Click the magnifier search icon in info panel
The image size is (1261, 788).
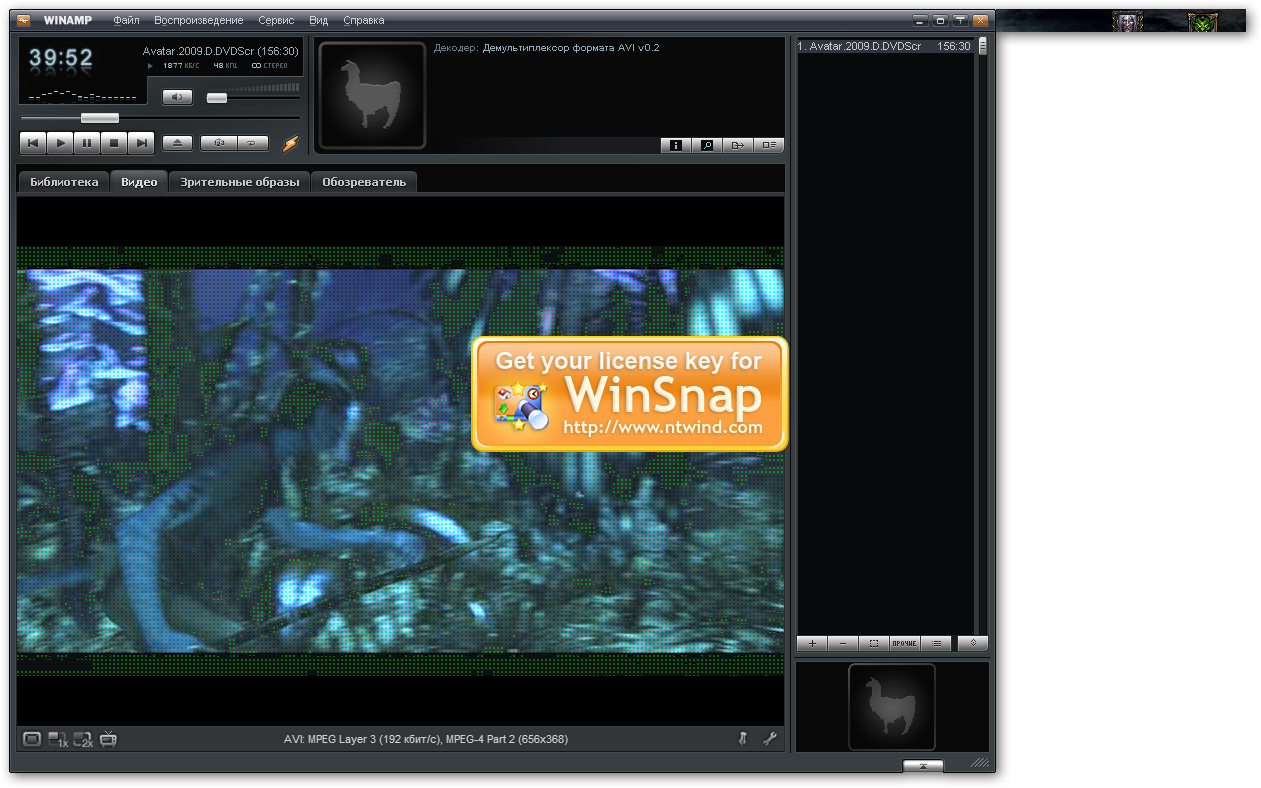pyautogui.click(x=707, y=145)
